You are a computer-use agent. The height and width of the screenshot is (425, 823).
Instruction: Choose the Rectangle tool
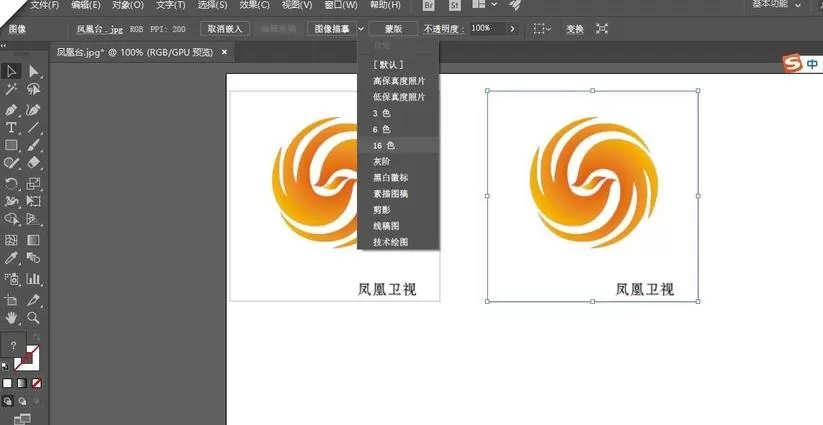[x=11, y=145]
